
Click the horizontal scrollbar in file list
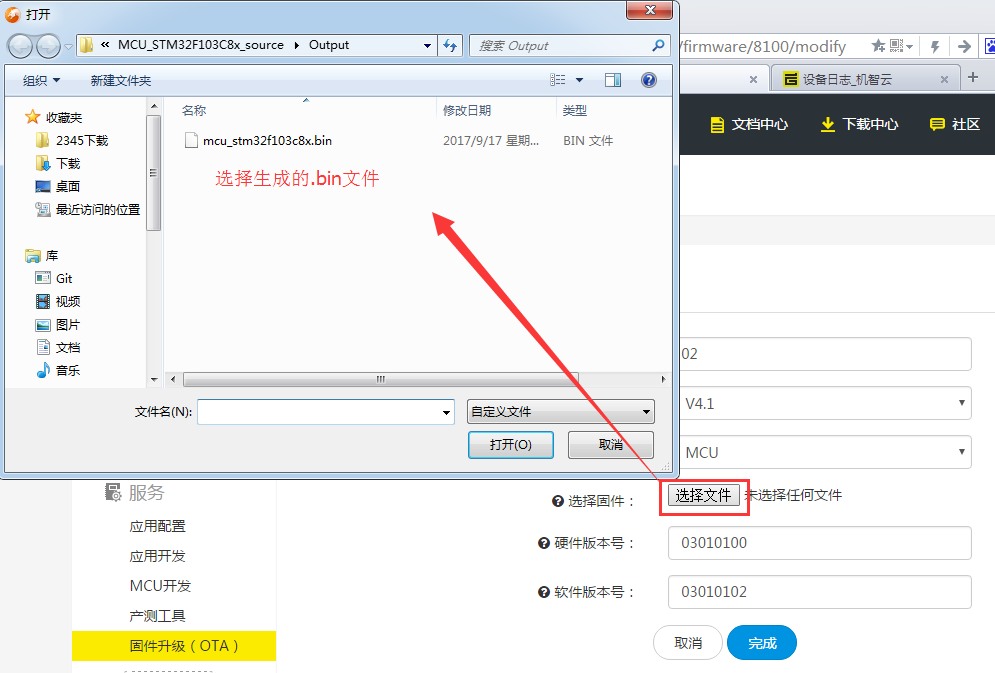coord(380,379)
